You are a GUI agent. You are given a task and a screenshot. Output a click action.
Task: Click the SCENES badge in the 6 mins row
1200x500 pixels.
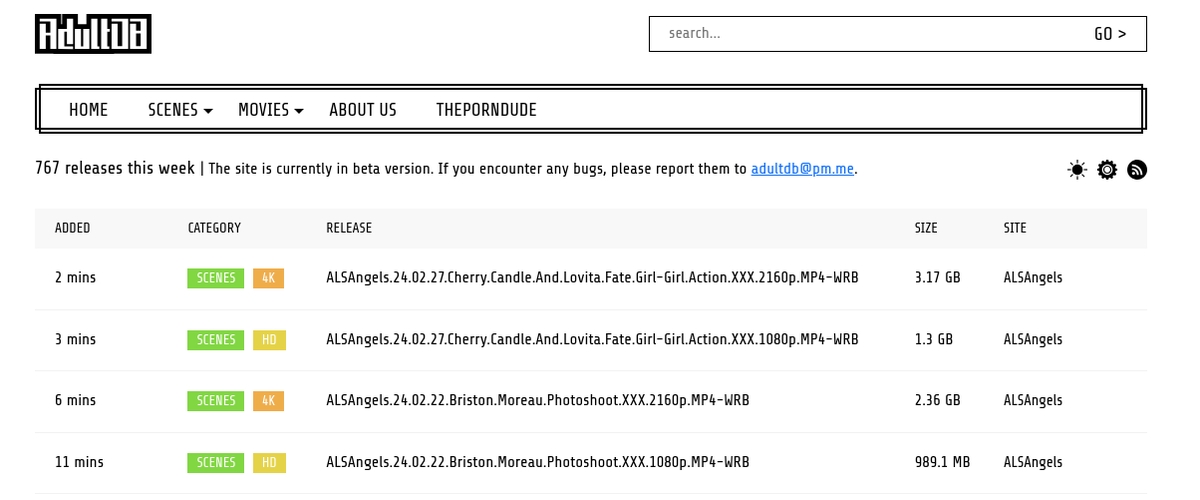click(x=215, y=401)
